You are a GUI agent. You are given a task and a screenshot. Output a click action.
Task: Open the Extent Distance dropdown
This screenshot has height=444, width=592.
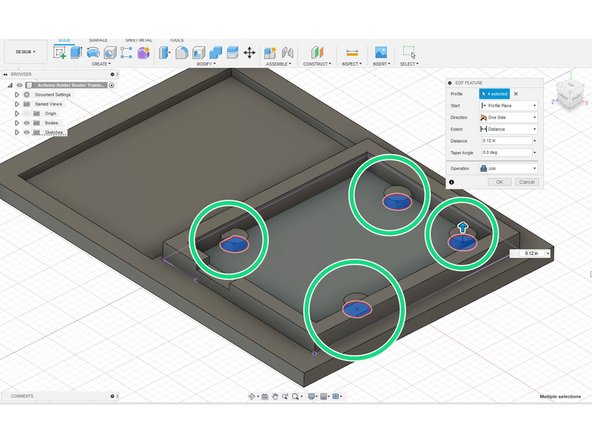coord(509,129)
